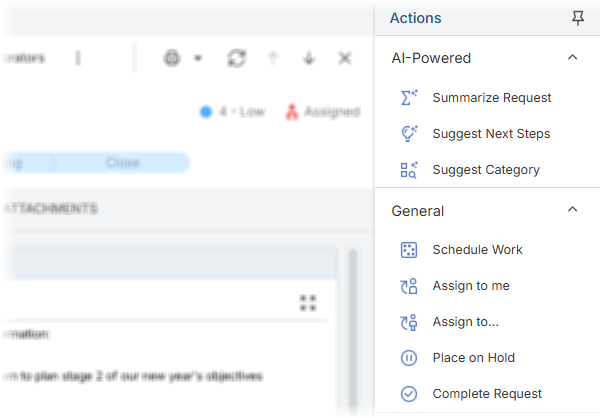The width and height of the screenshot is (600, 418).
Task: Click the Place on Hold pause icon
Action: [x=408, y=358]
